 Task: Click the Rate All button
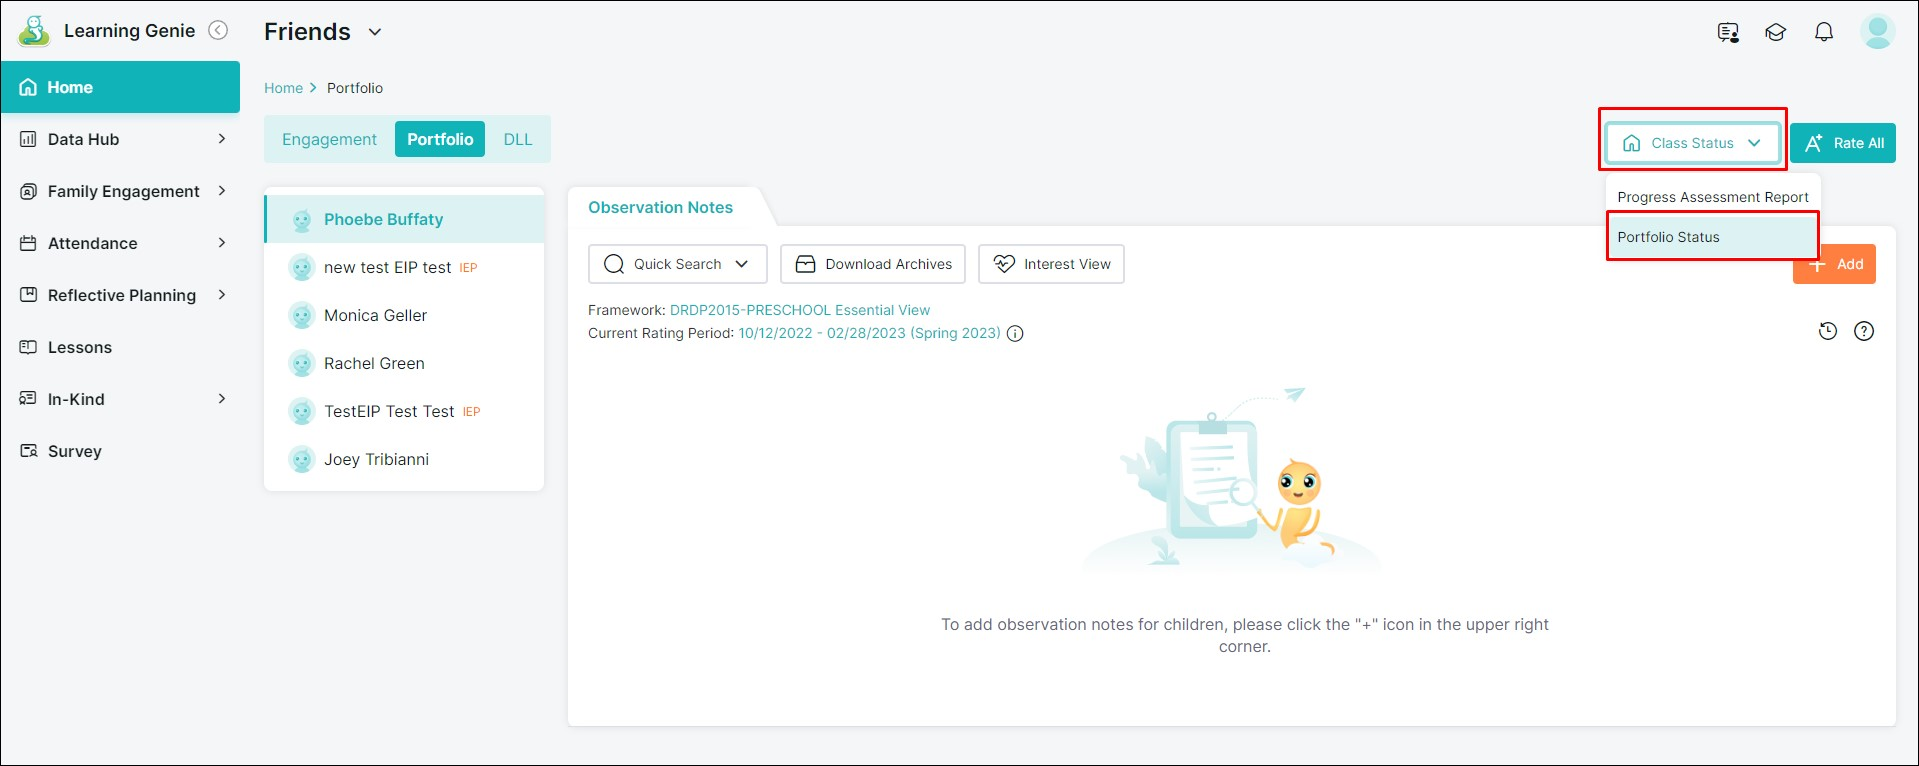point(1842,143)
